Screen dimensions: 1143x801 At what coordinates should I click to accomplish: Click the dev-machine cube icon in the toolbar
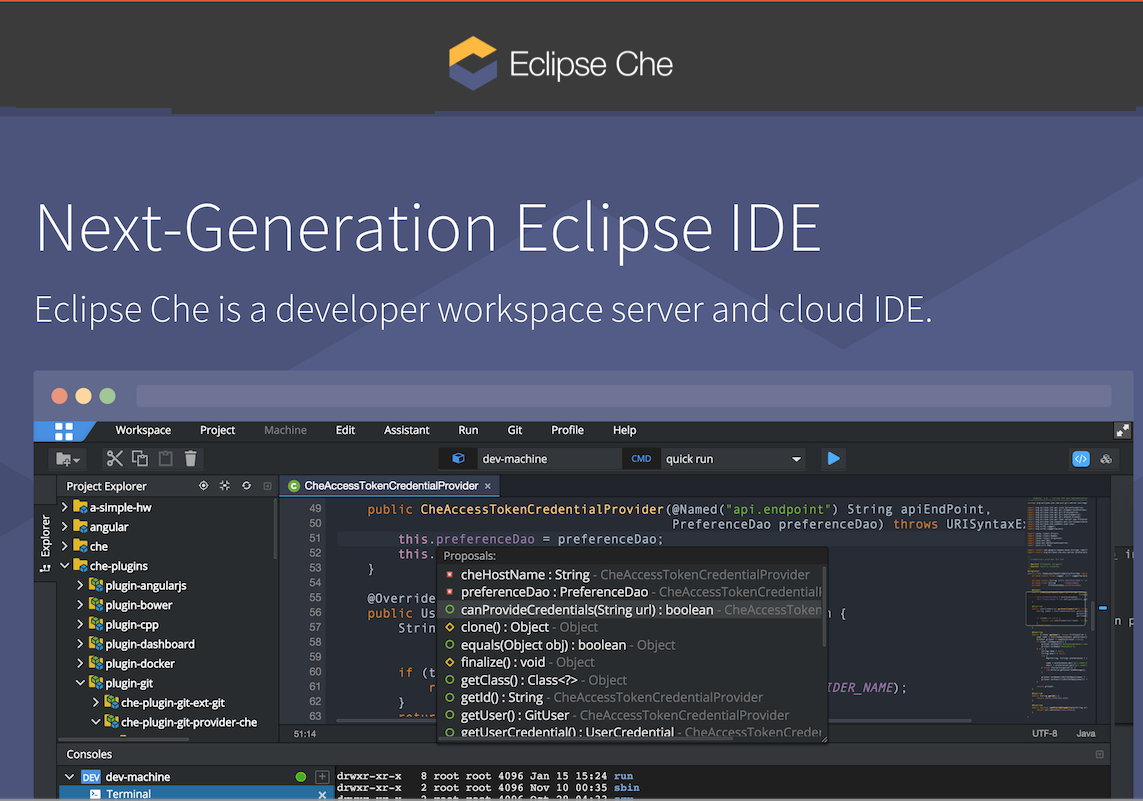point(458,458)
